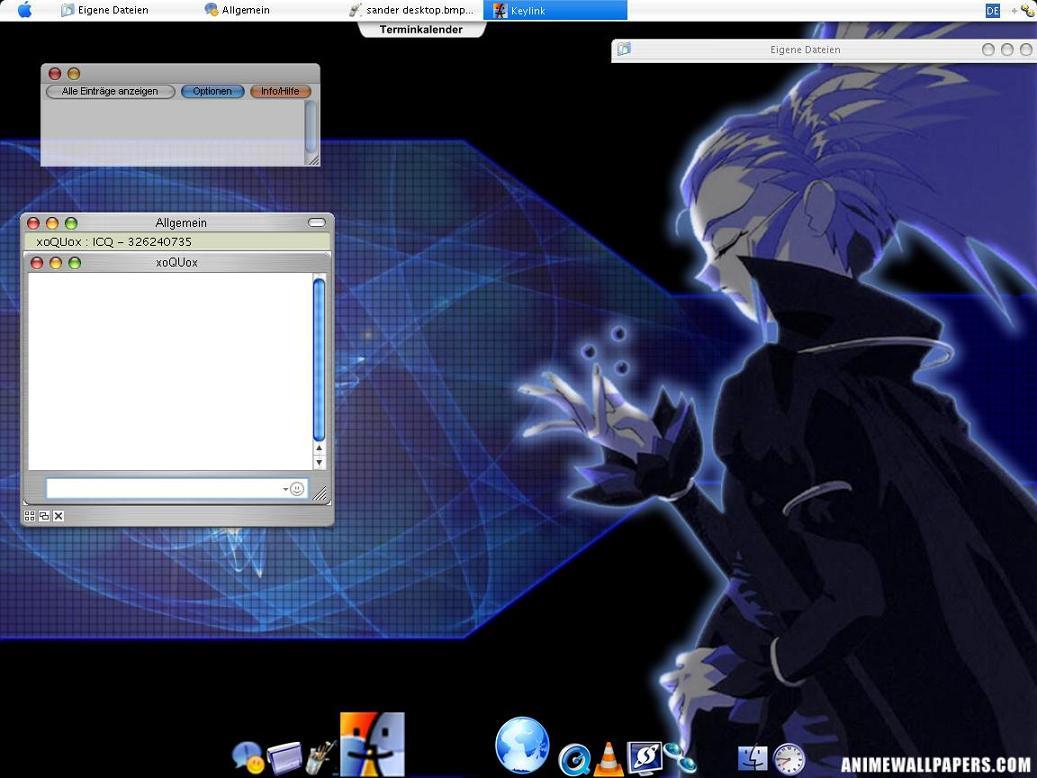
Task: Open the clock icon in the dock
Action: (789, 759)
